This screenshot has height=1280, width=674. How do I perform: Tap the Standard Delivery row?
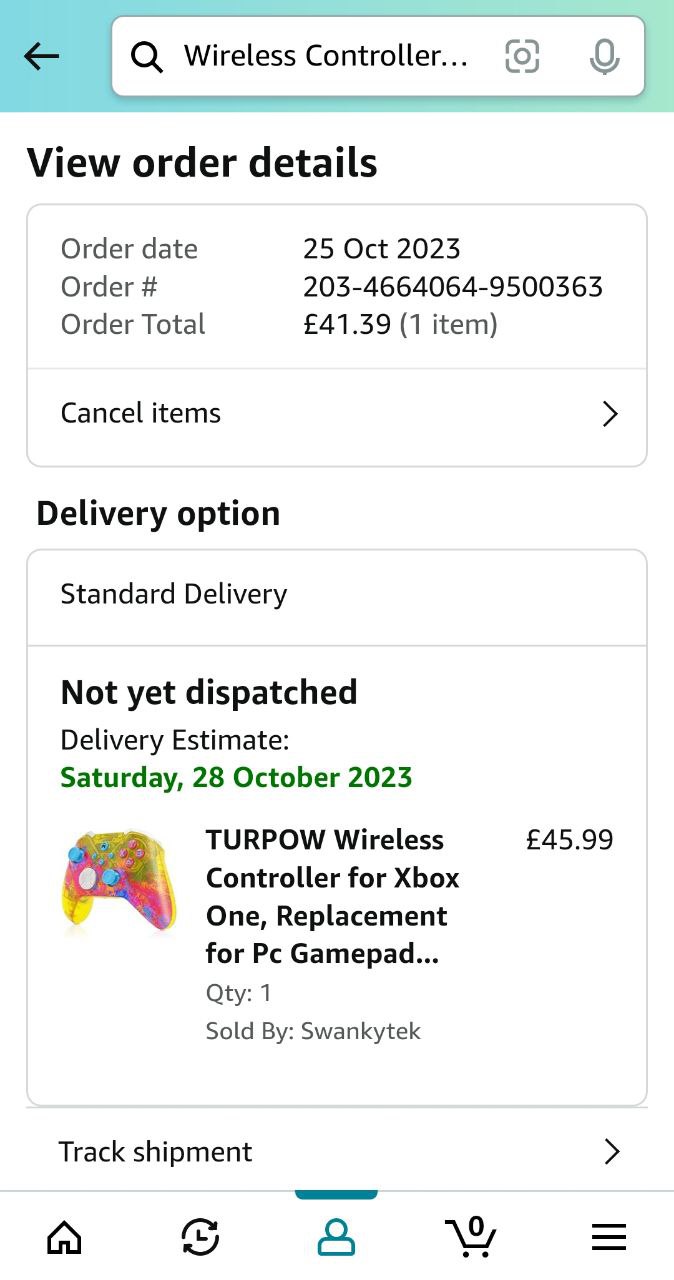point(336,595)
